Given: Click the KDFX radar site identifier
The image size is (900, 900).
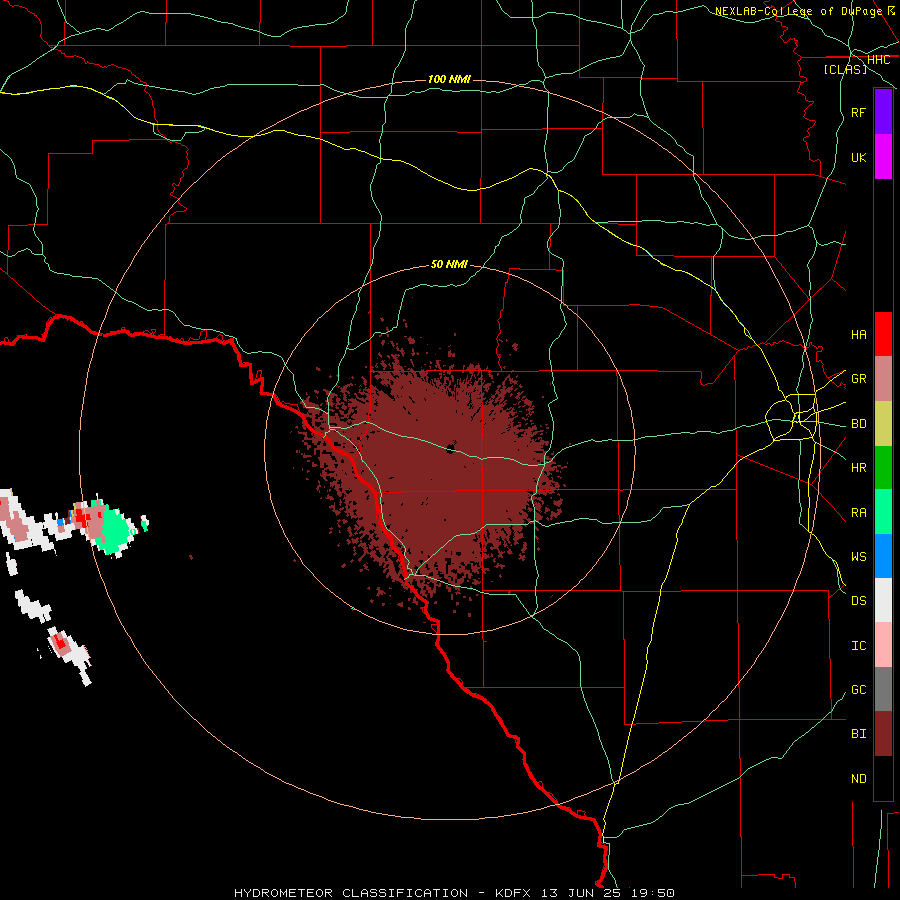Looking at the screenshot, I should click(x=514, y=893).
